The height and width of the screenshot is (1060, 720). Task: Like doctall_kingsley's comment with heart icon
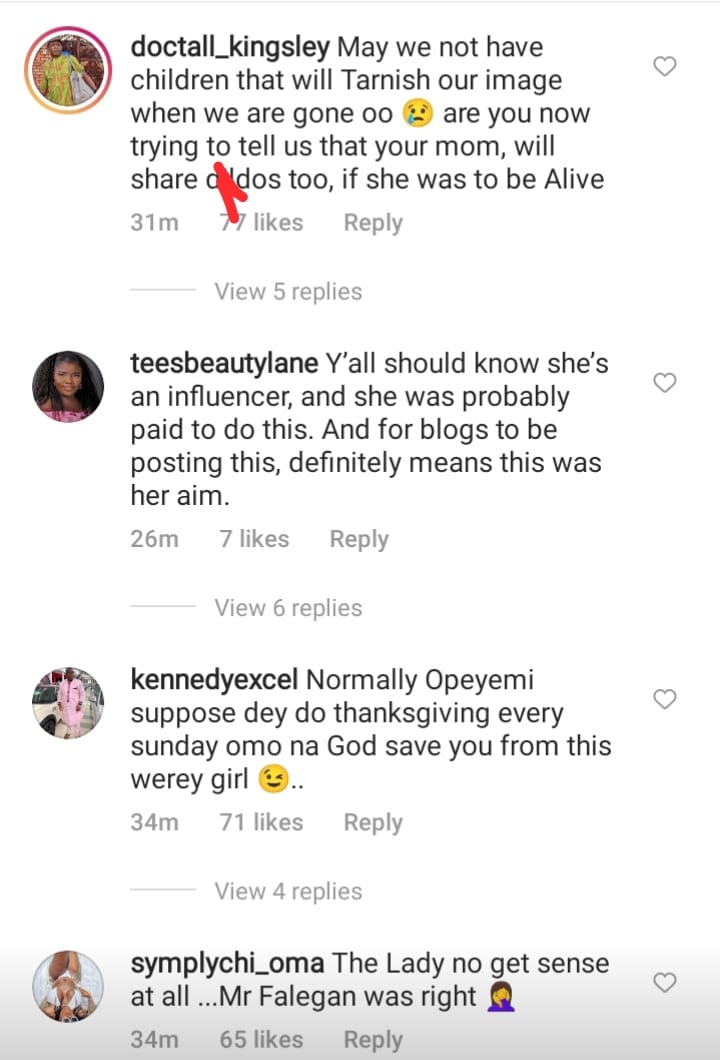665,67
